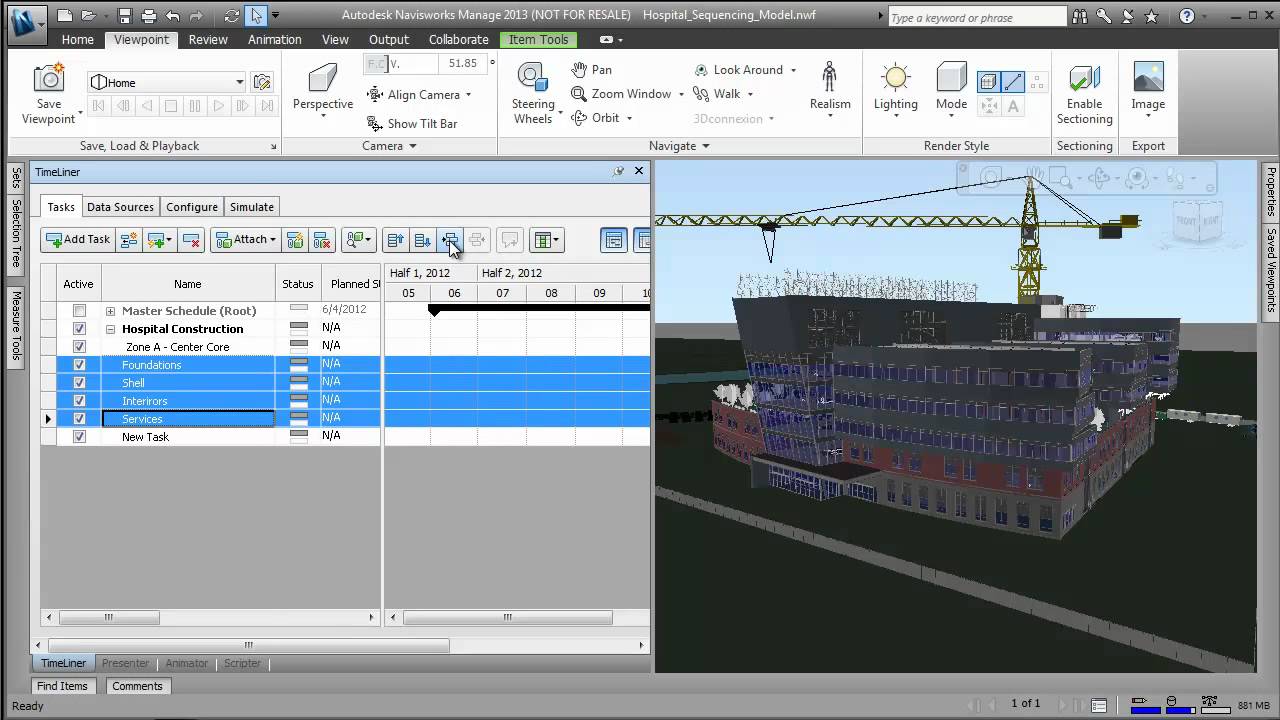
Task: Click the render Mode cube icon
Action: tap(951, 78)
